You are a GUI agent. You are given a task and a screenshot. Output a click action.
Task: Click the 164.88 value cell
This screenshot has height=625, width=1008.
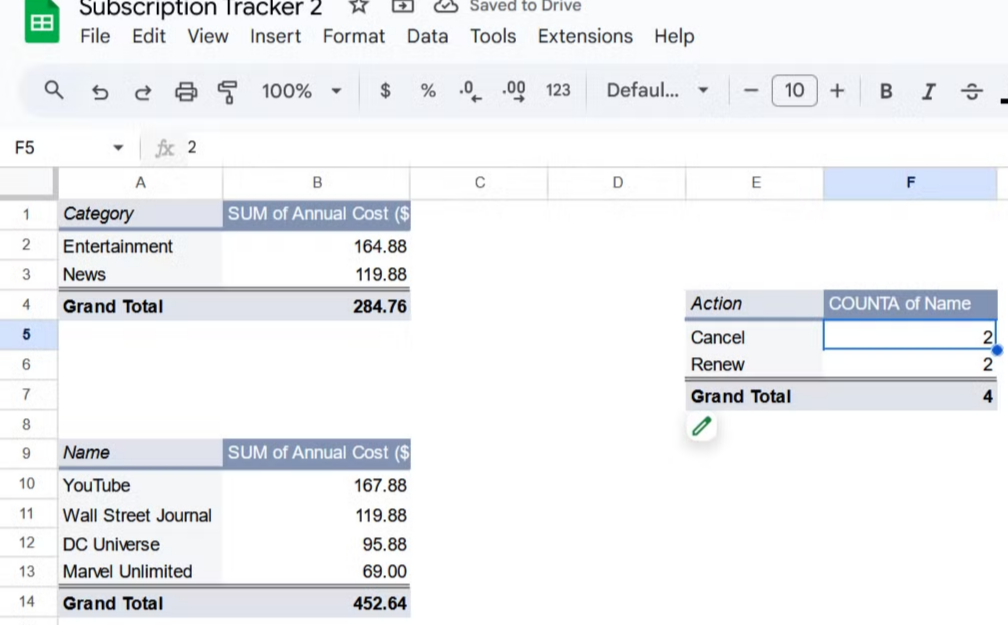tap(316, 246)
